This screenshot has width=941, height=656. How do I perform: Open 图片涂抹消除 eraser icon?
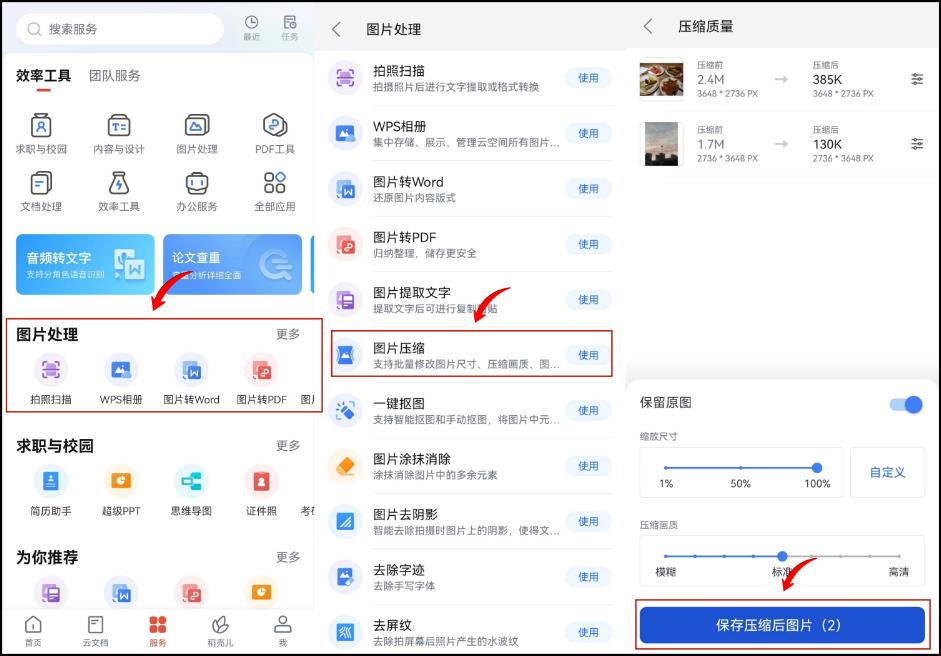point(345,466)
